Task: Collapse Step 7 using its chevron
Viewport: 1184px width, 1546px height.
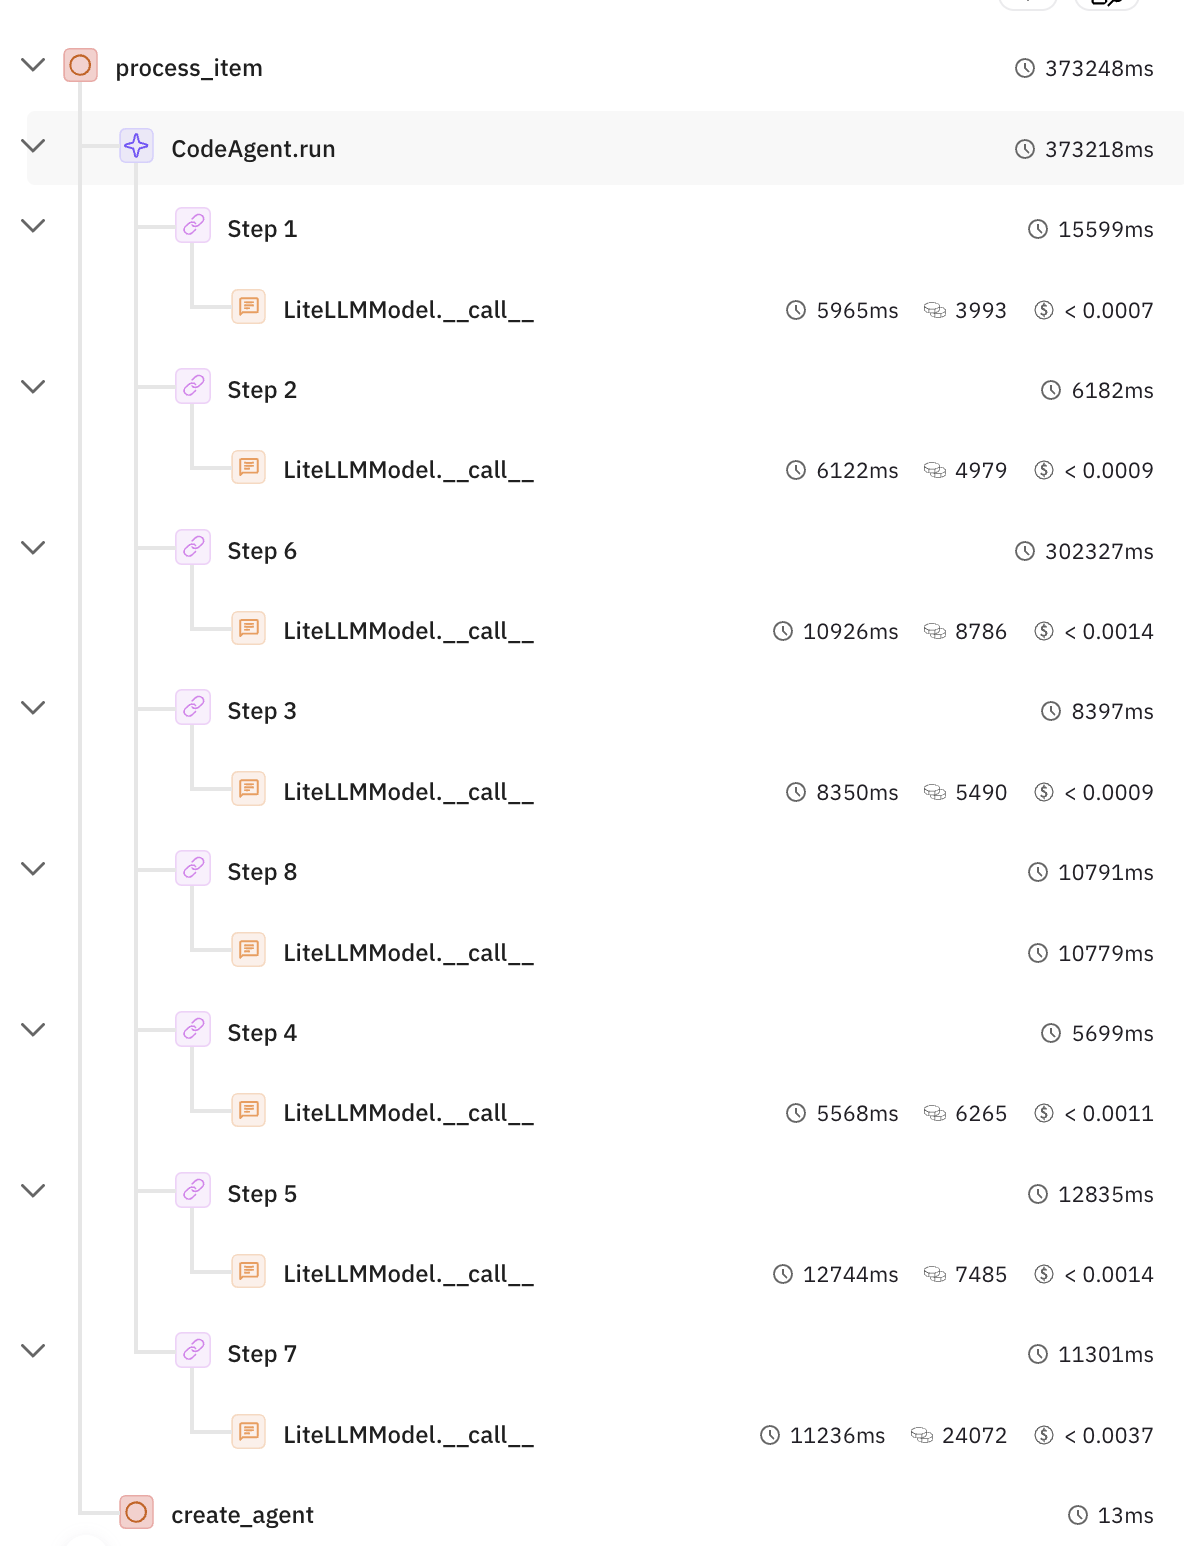Action: pos(33,1352)
